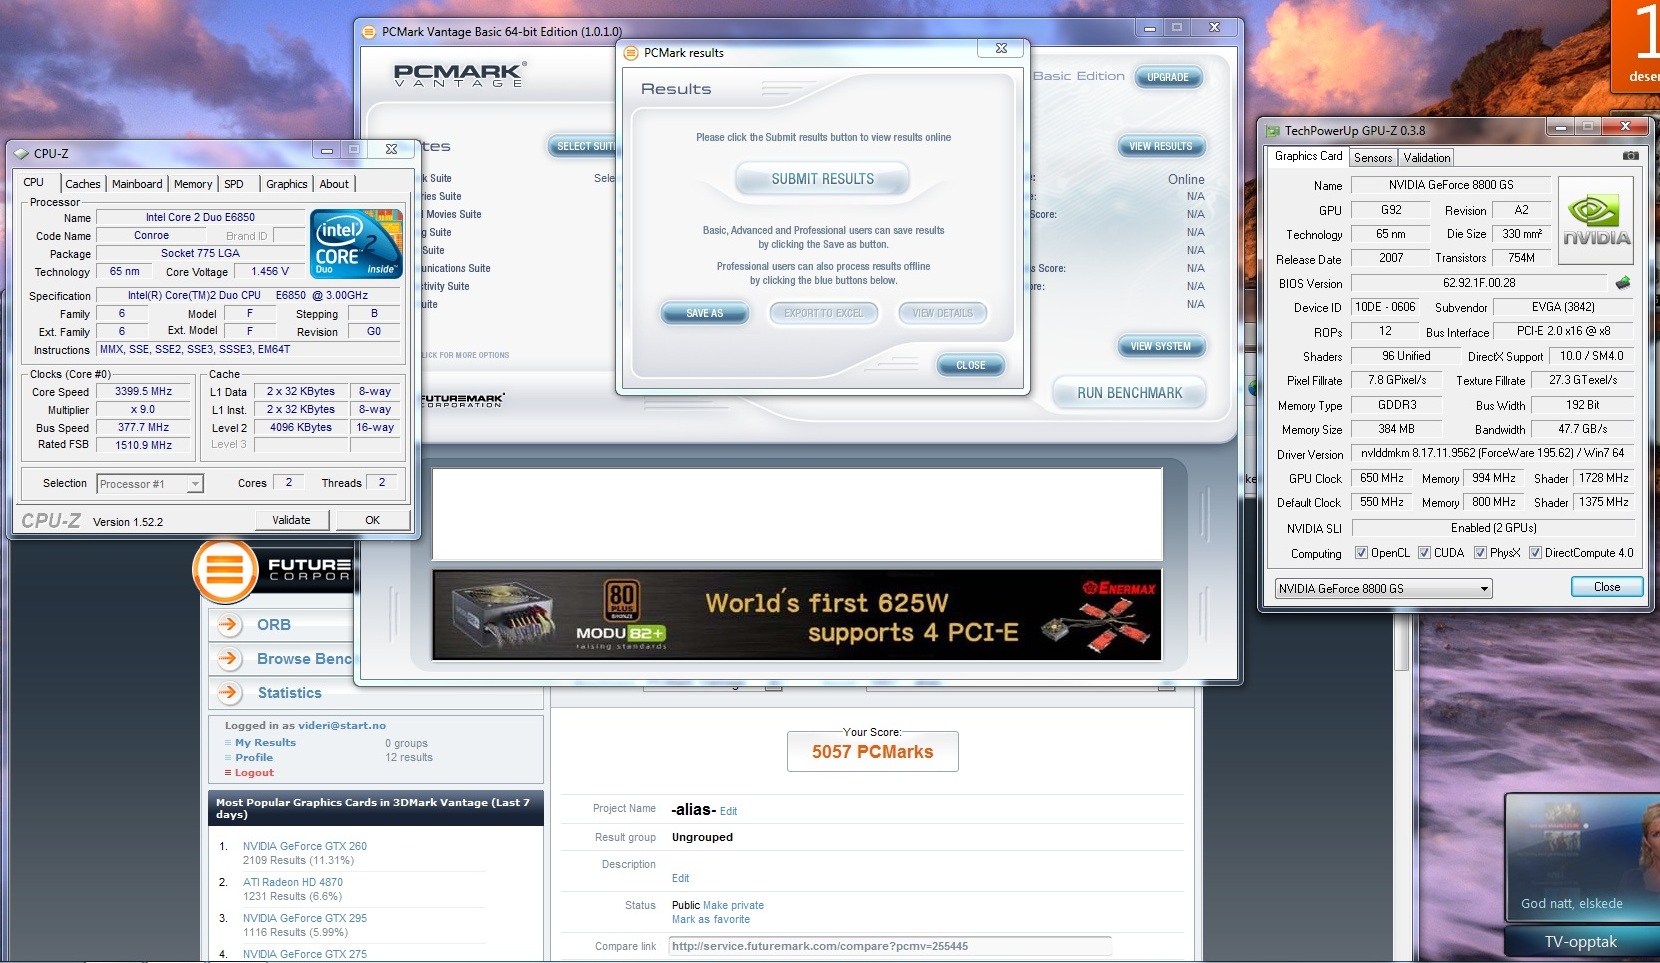Screen dimensions: 1660x963
Task: Toggle the DirectCompute 4.0 checkbox
Action: coord(1535,553)
